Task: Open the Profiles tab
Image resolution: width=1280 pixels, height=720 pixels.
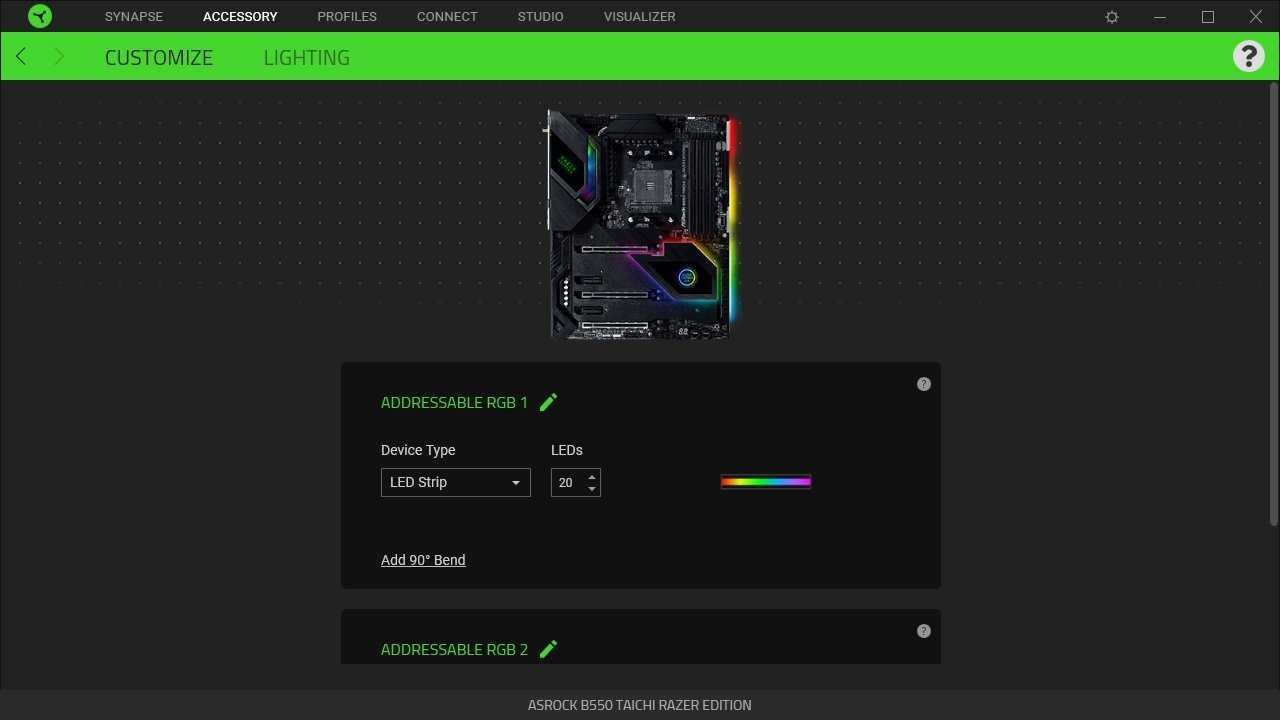Action: tap(347, 16)
